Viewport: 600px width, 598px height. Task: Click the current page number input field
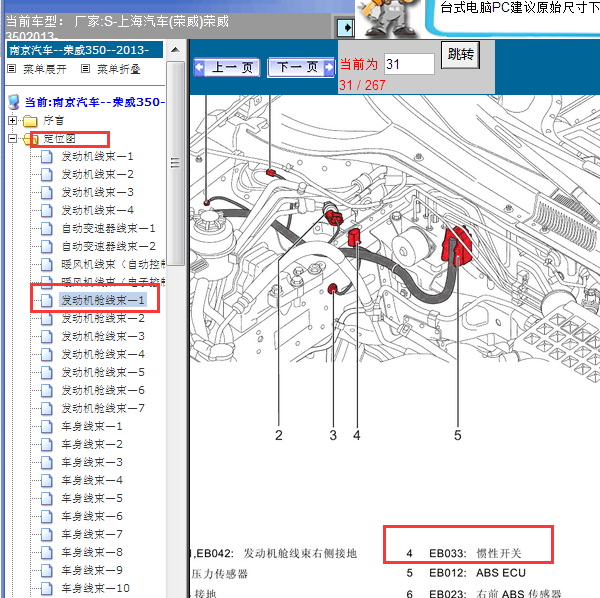click(x=409, y=64)
